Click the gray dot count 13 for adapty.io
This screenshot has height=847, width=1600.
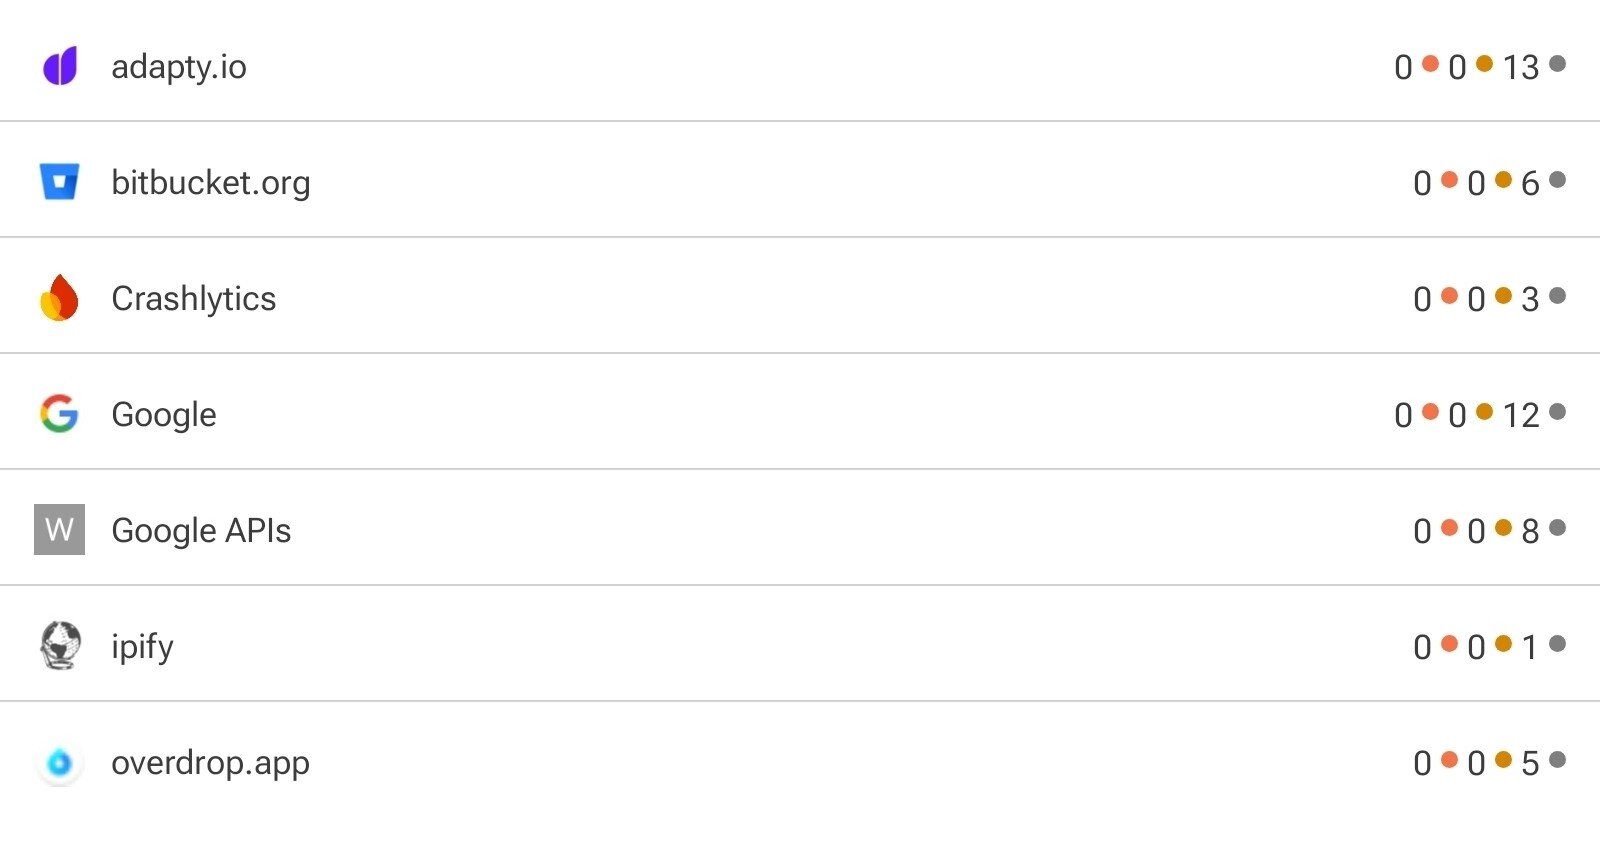pos(1521,68)
